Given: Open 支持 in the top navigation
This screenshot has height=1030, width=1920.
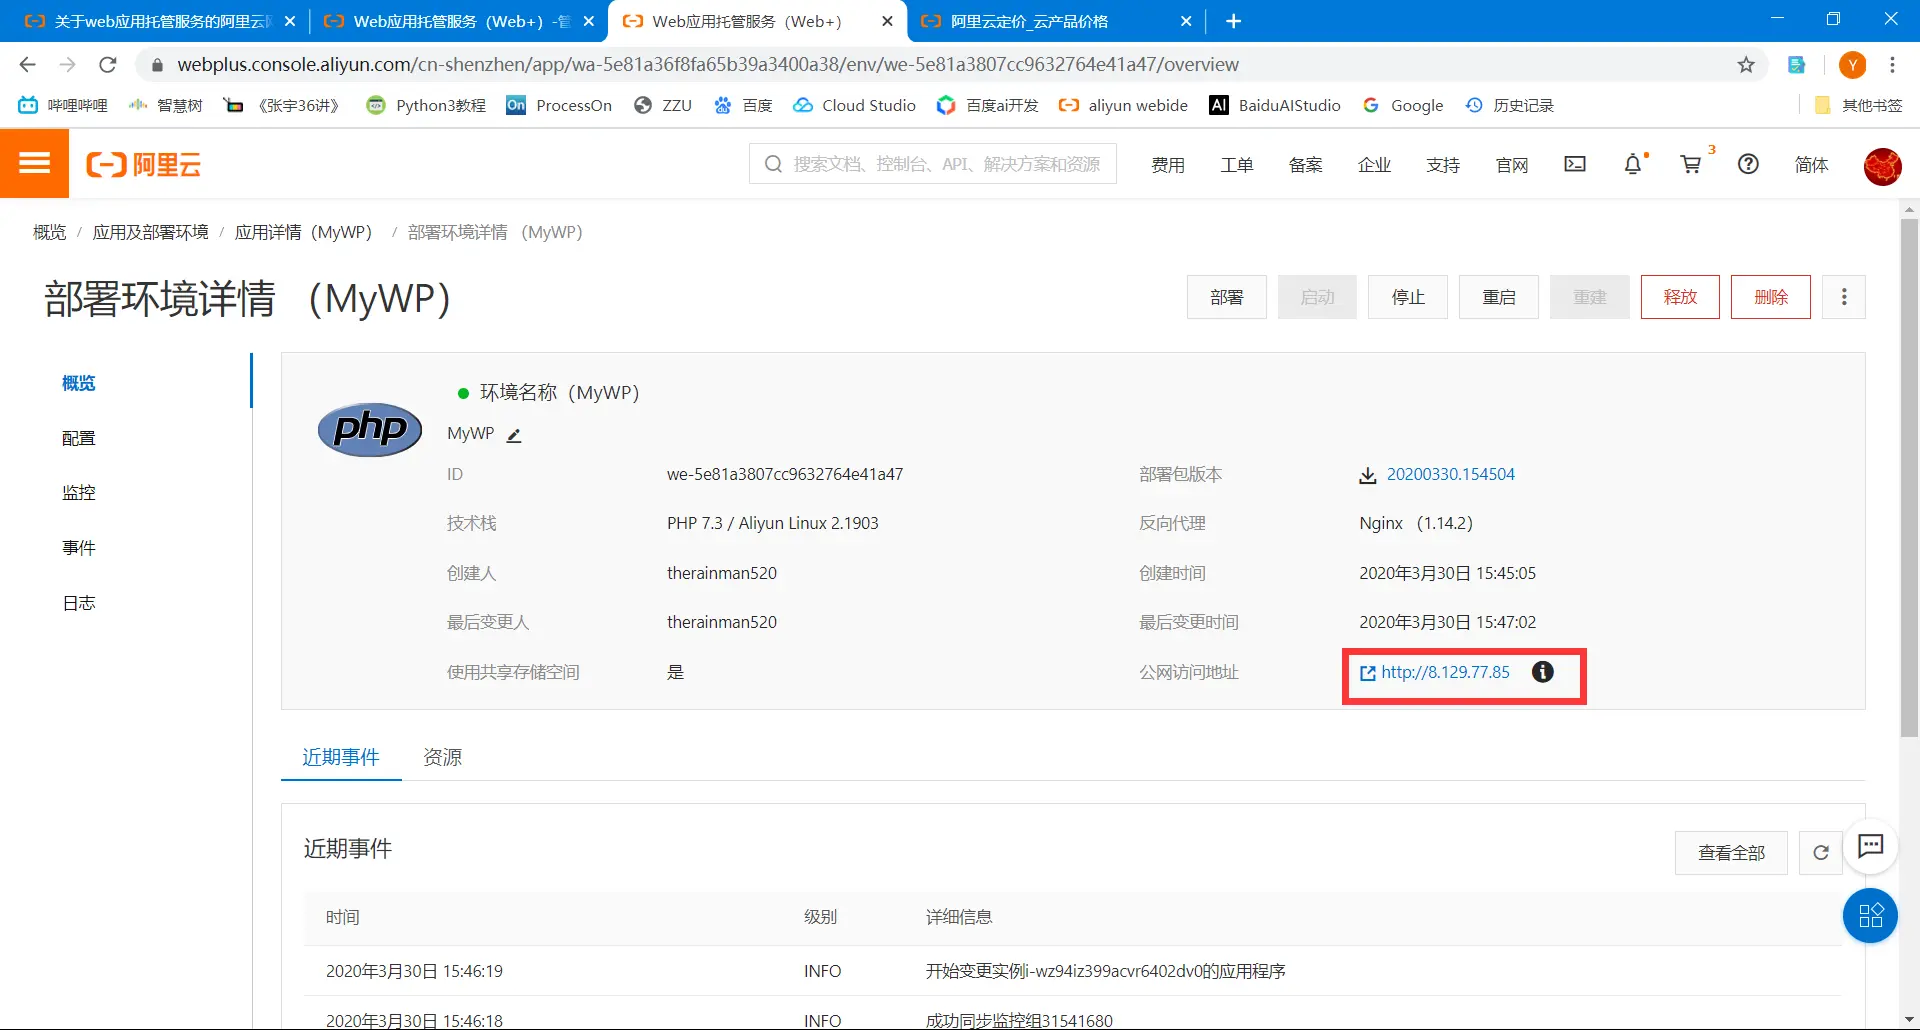Looking at the screenshot, I should (1443, 165).
